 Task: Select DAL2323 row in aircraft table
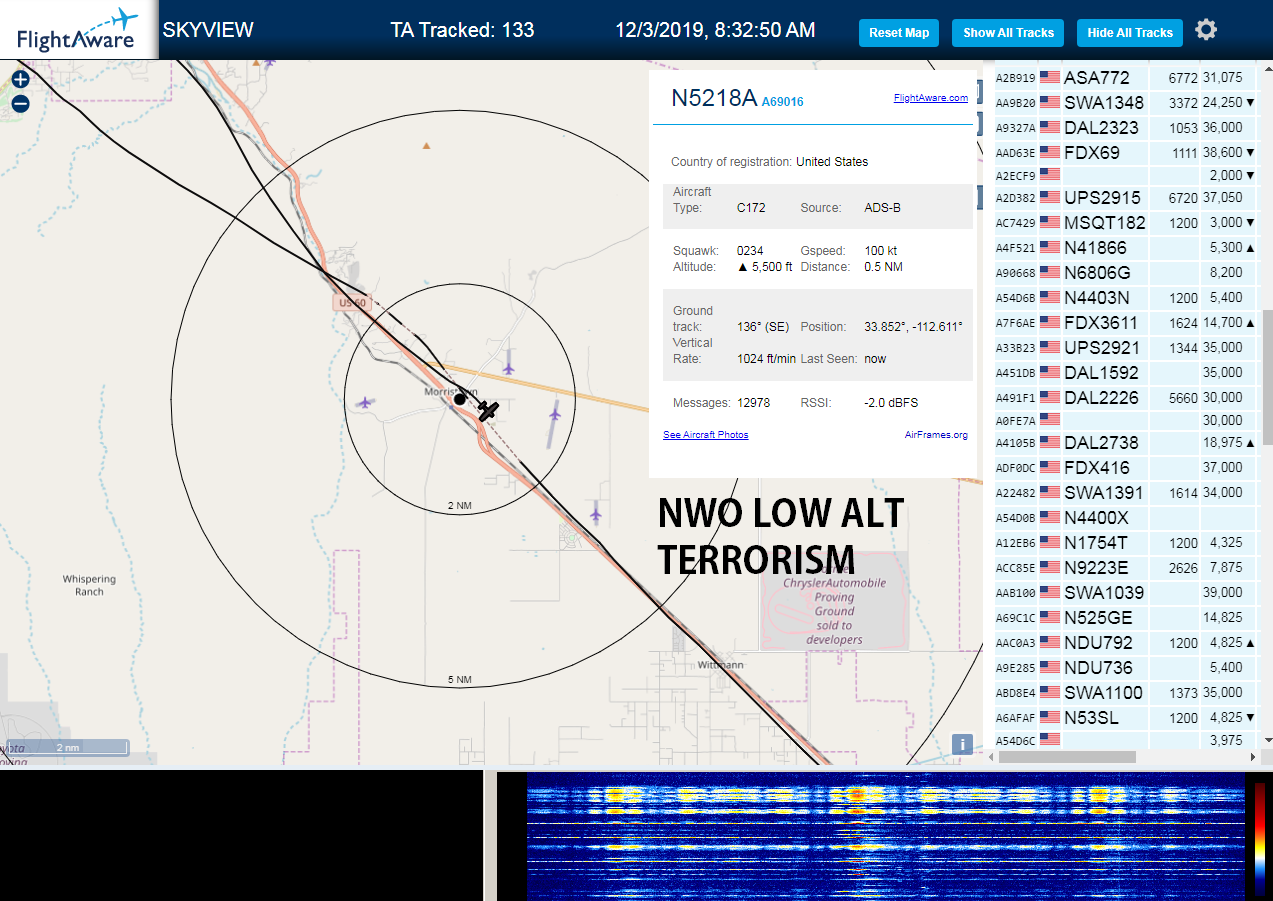point(1126,127)
